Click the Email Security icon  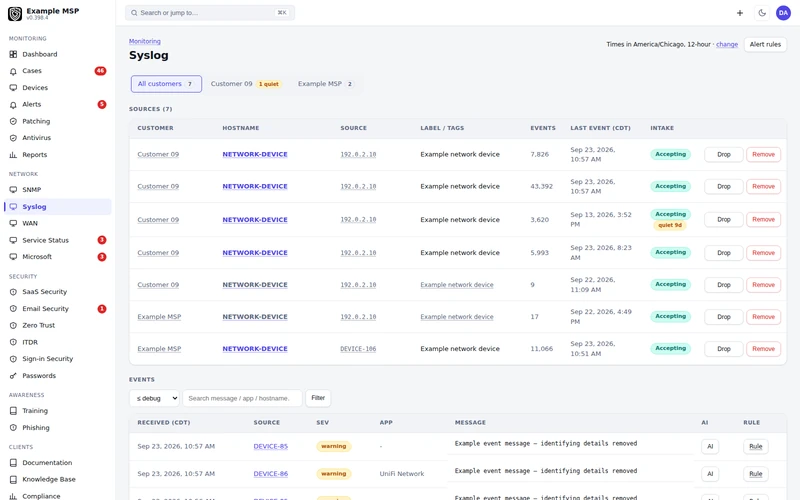(x=13, y=309)
